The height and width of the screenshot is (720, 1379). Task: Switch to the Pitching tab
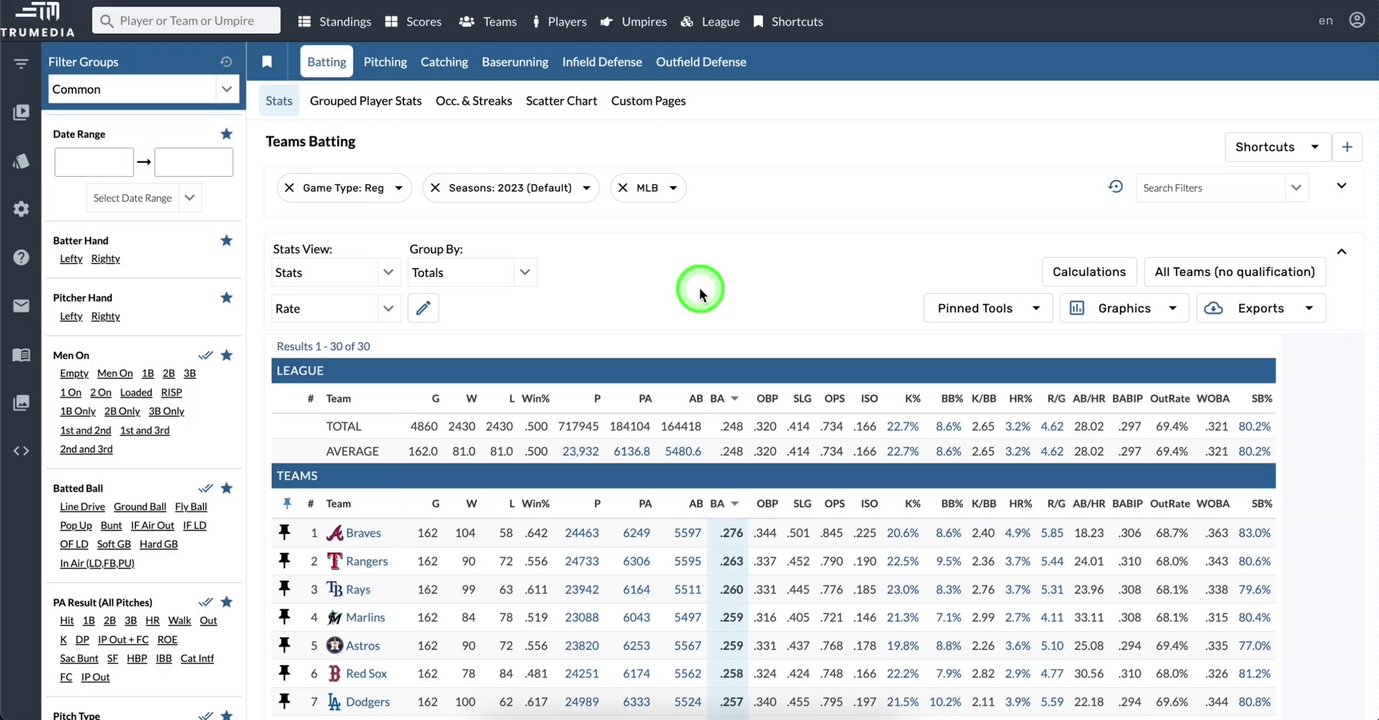point(385,62)
